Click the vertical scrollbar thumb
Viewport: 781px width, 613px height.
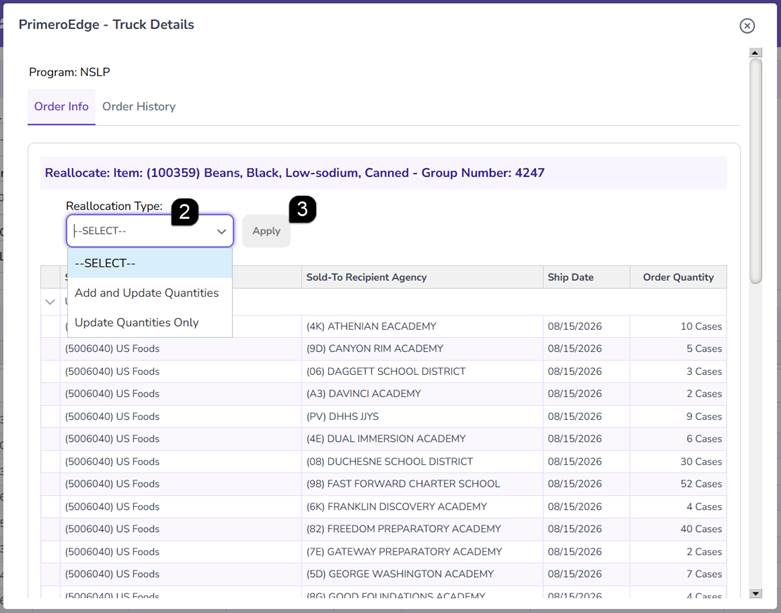click(756, 171)
